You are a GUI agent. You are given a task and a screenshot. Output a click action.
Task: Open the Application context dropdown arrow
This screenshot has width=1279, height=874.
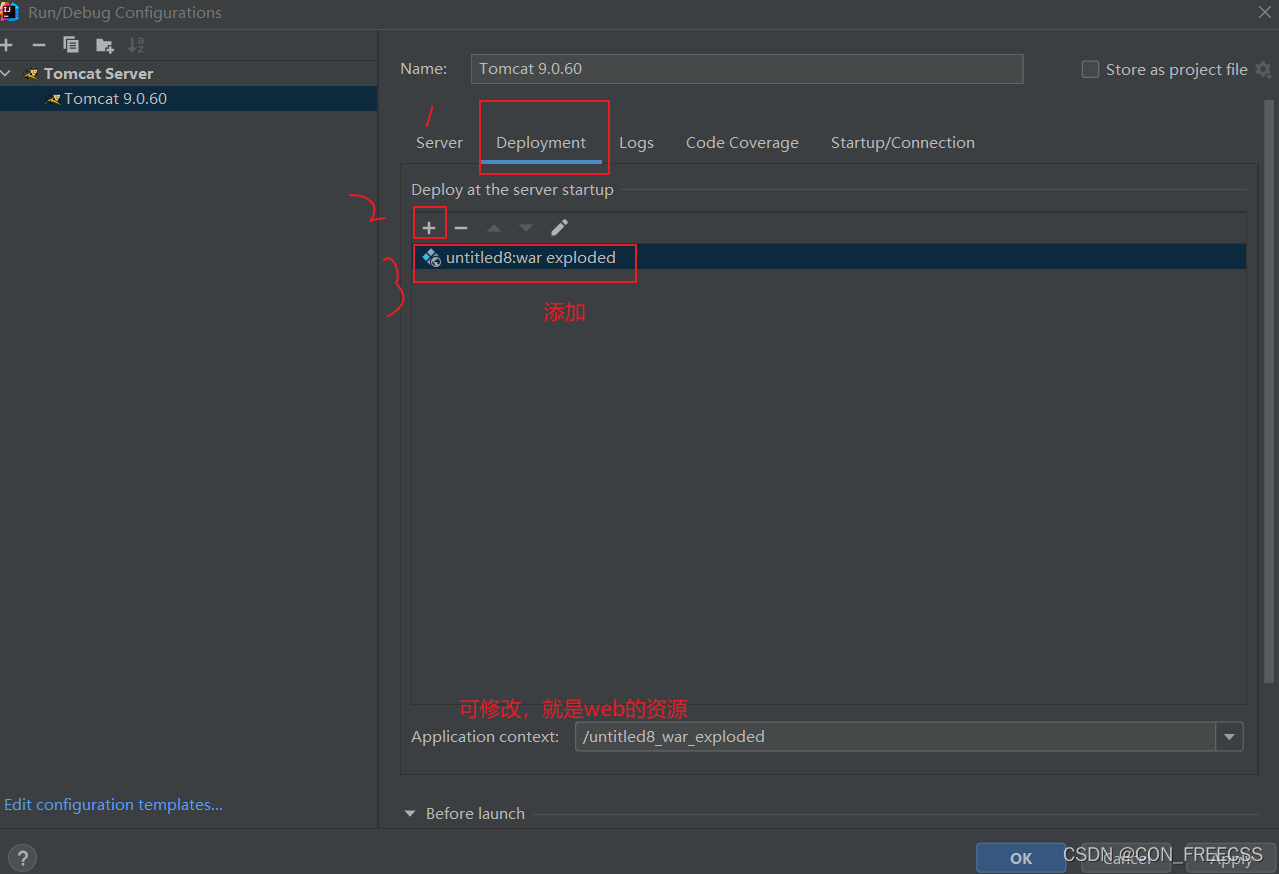click(x=1230, y=737)
